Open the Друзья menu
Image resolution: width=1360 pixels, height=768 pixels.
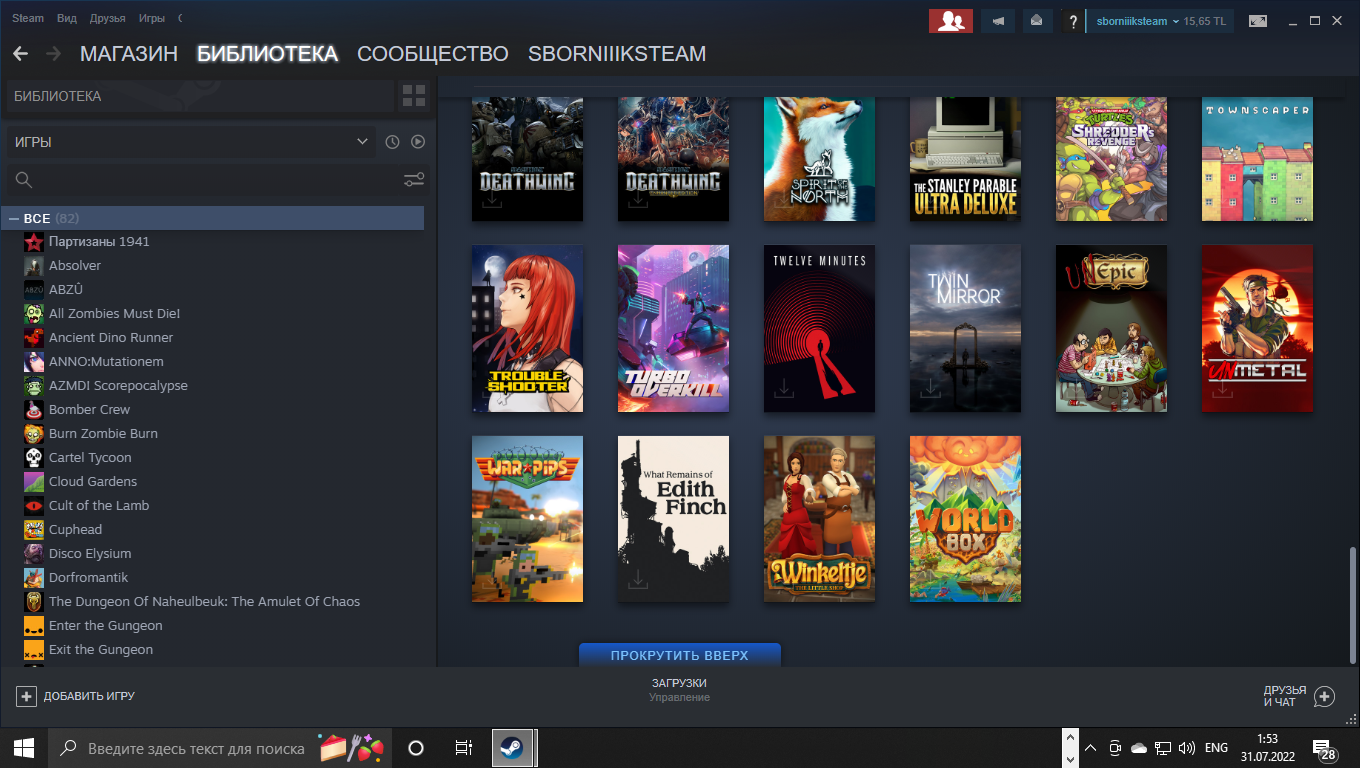pyautogui.click(x=107, y=18)
